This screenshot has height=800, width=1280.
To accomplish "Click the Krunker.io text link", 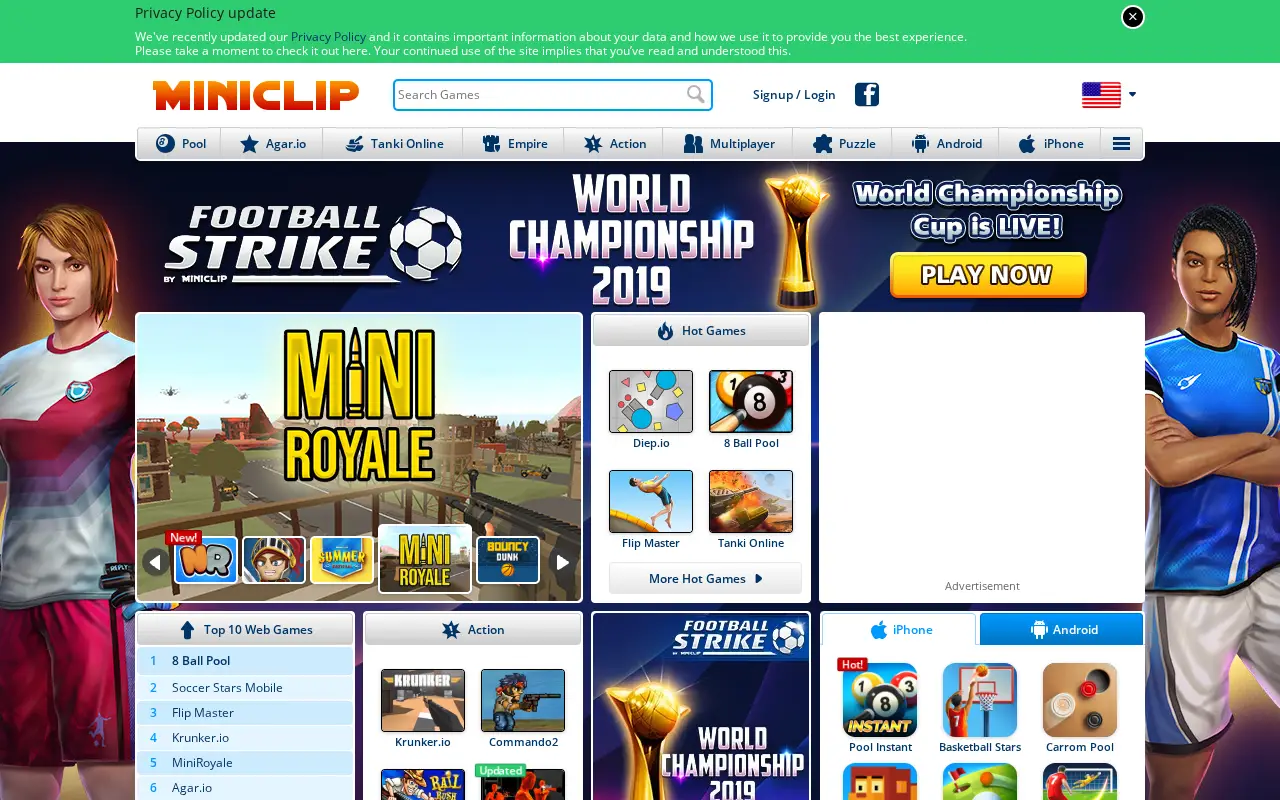I will 423,742.
